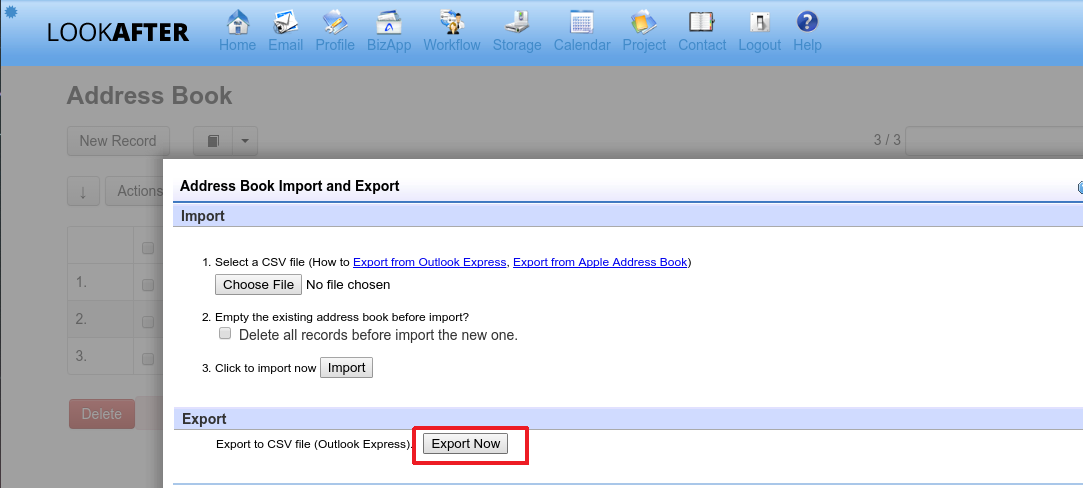The height and width of the screenshot is (488, 1083).
Task: Open the Contact book icon
Action: [702, 23]
